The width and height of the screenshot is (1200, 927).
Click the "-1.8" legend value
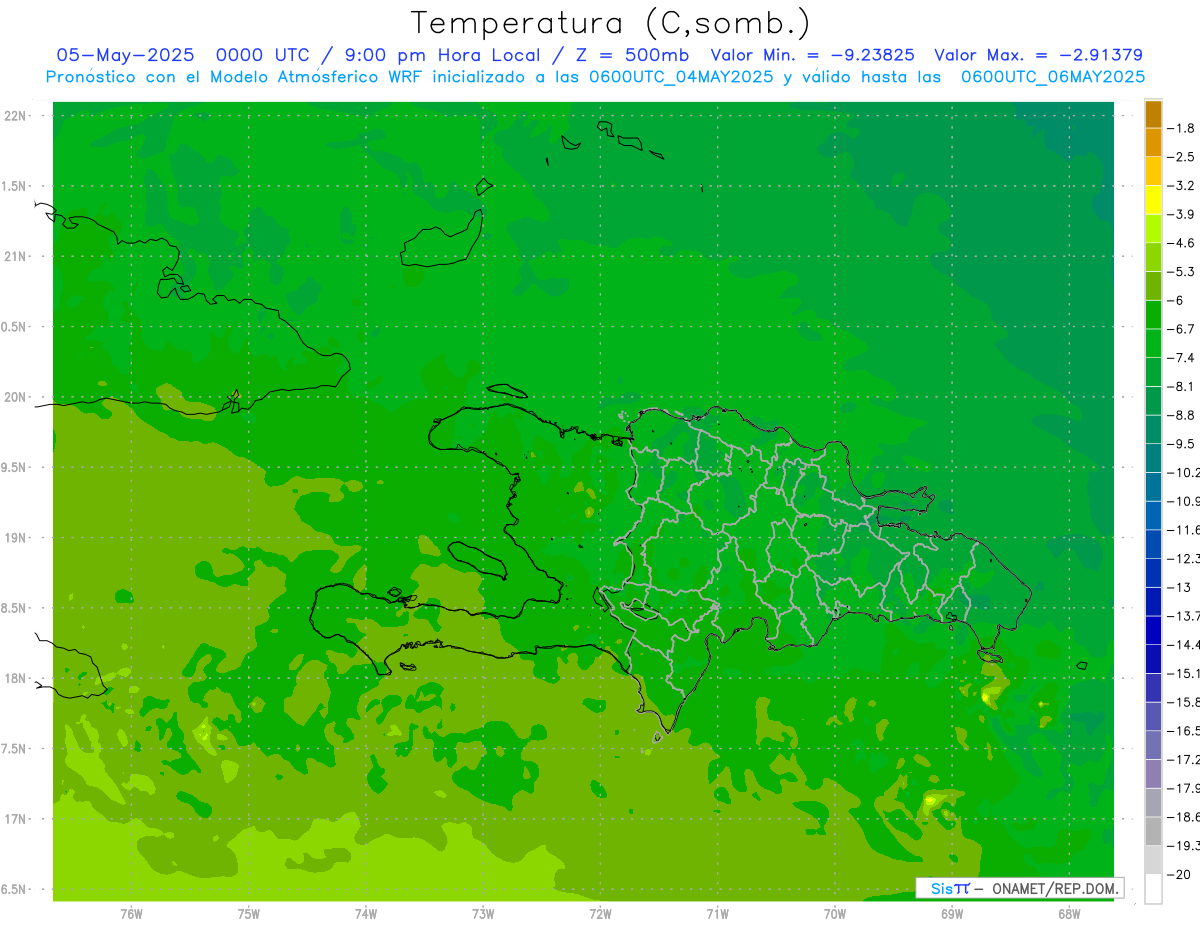(1182, 128)
